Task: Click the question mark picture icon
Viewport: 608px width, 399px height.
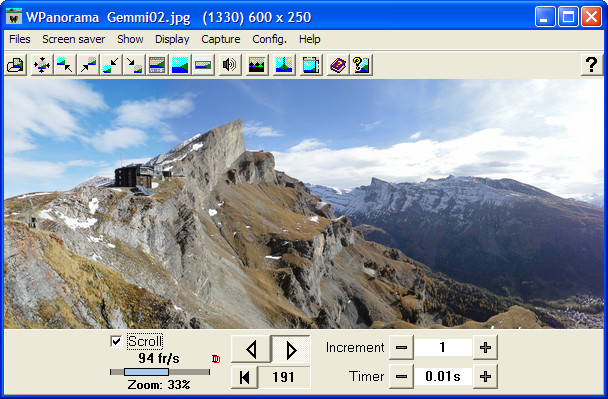Action: pos(361,64)
